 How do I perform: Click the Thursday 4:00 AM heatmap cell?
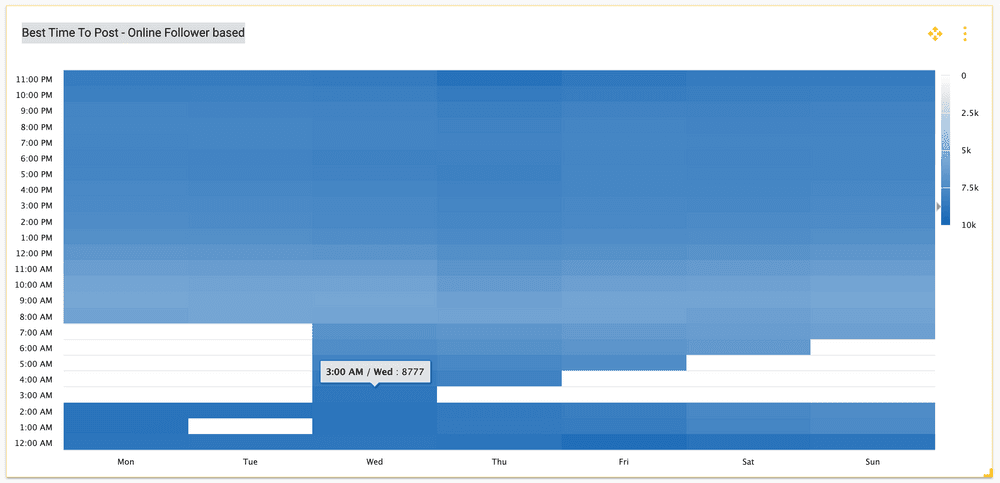tap(499, 379)
